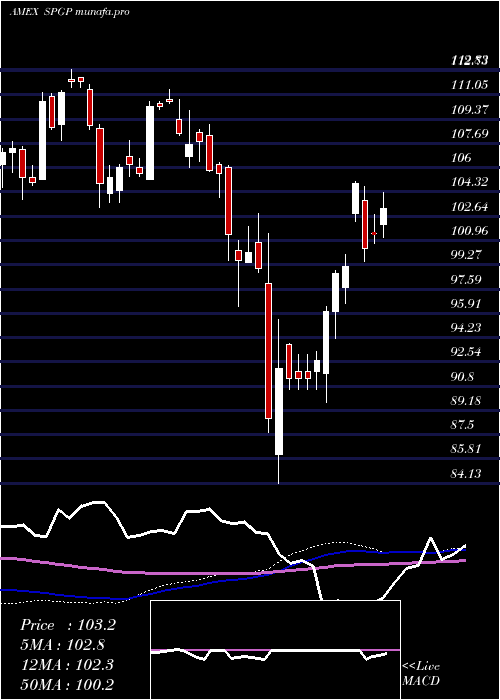This screenshot has width=500, height=700.
Task: Select the 94.23 price axis label
Action: [x=466, y=328]
